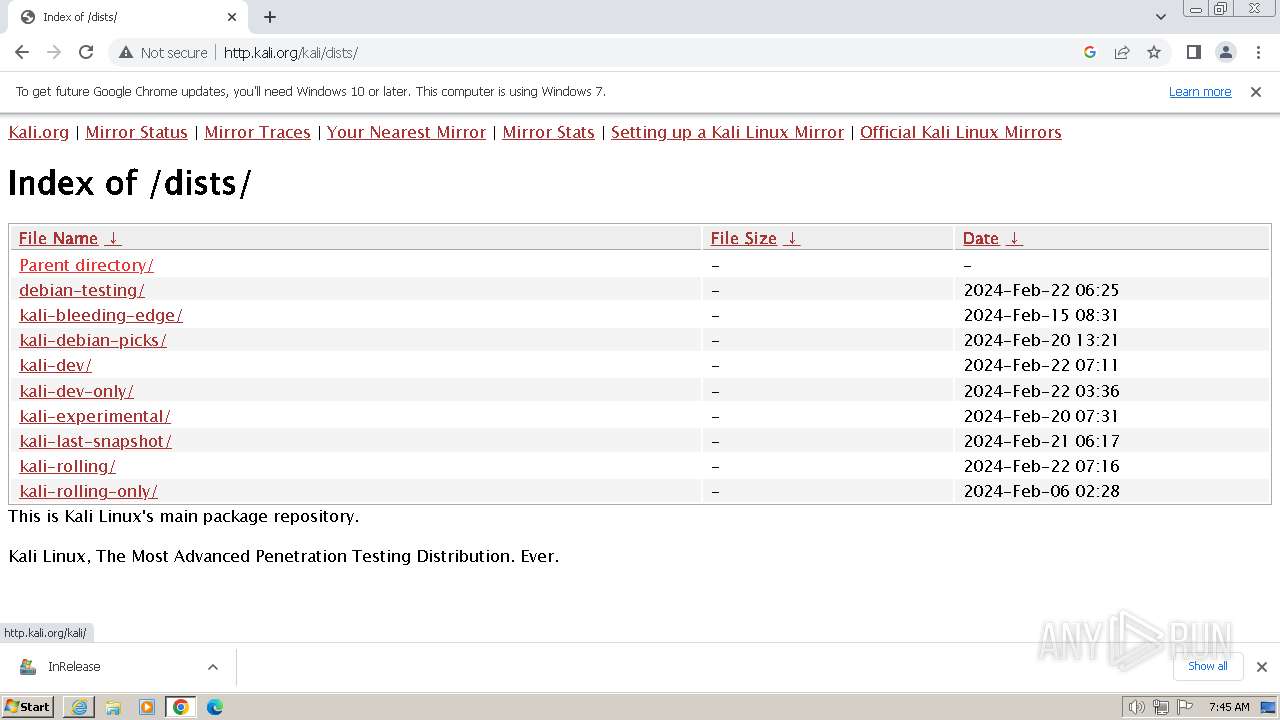Open the kali-bleeding-edge/ directory

pos(101,315)
